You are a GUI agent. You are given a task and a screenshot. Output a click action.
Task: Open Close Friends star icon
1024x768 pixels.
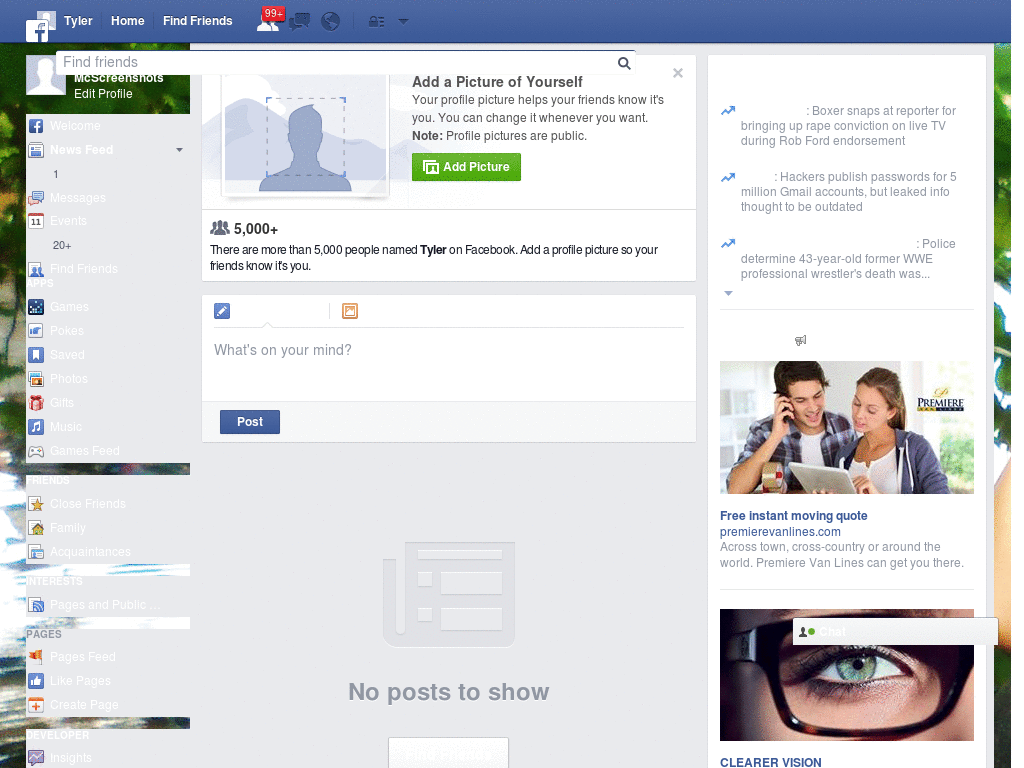click(36, 504)
